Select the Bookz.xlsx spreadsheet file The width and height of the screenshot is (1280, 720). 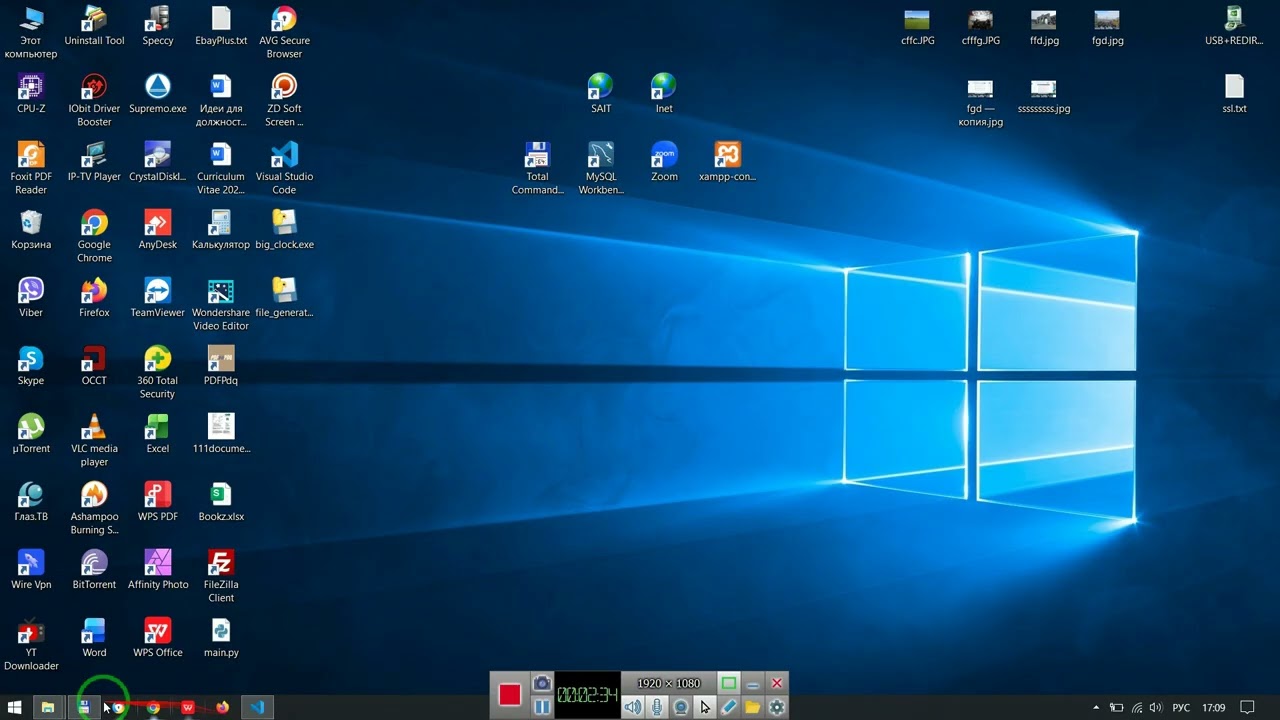click(221, 502)
